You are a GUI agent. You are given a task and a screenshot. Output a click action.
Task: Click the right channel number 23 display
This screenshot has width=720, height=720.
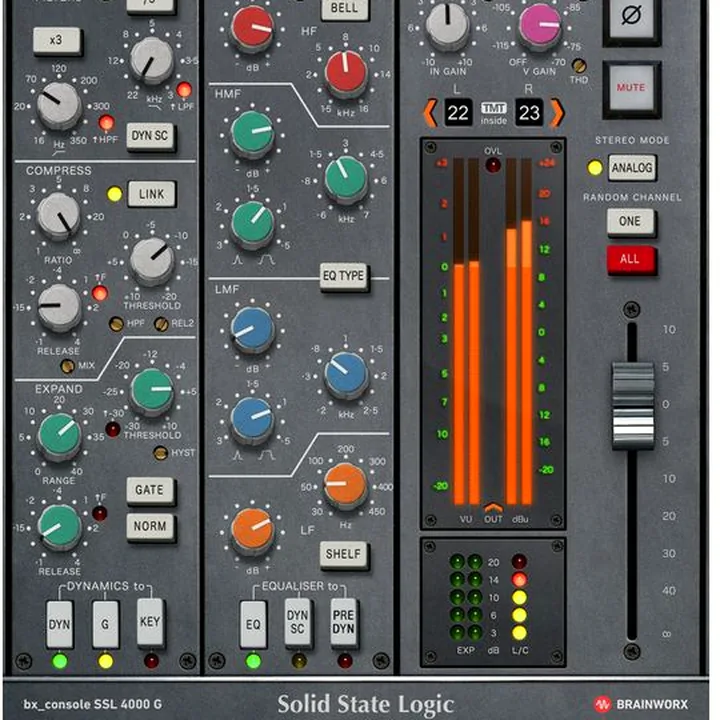pyautogui.click(x=529, y=112)
